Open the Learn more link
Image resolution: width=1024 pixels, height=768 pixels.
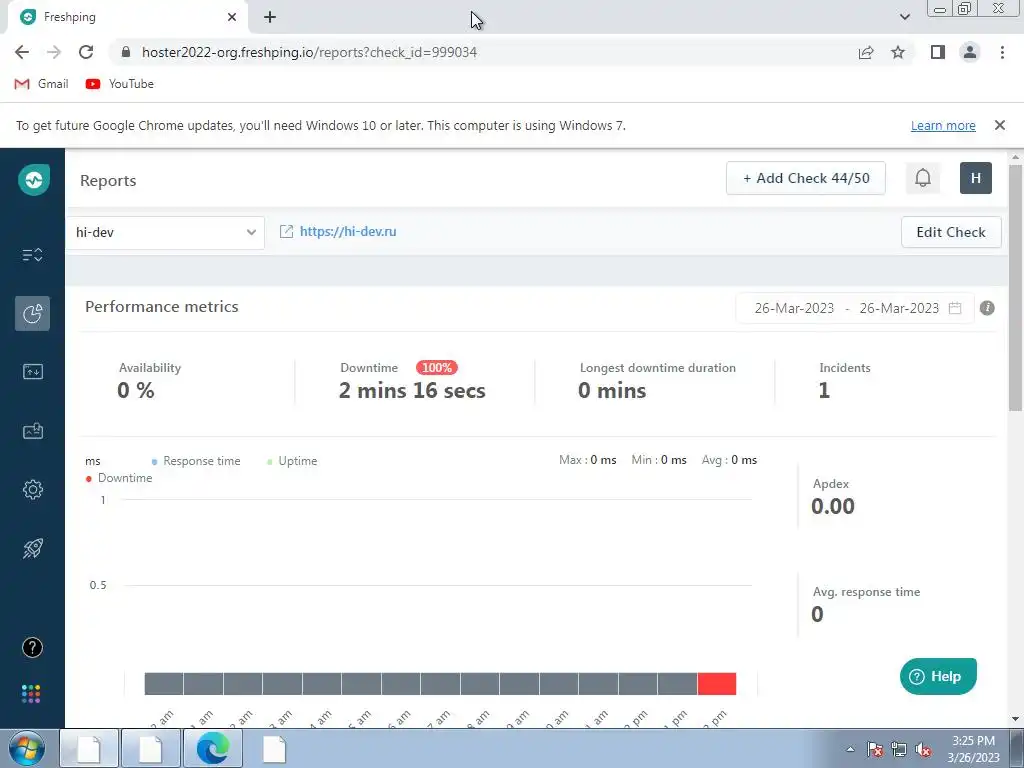click(943, 125)
